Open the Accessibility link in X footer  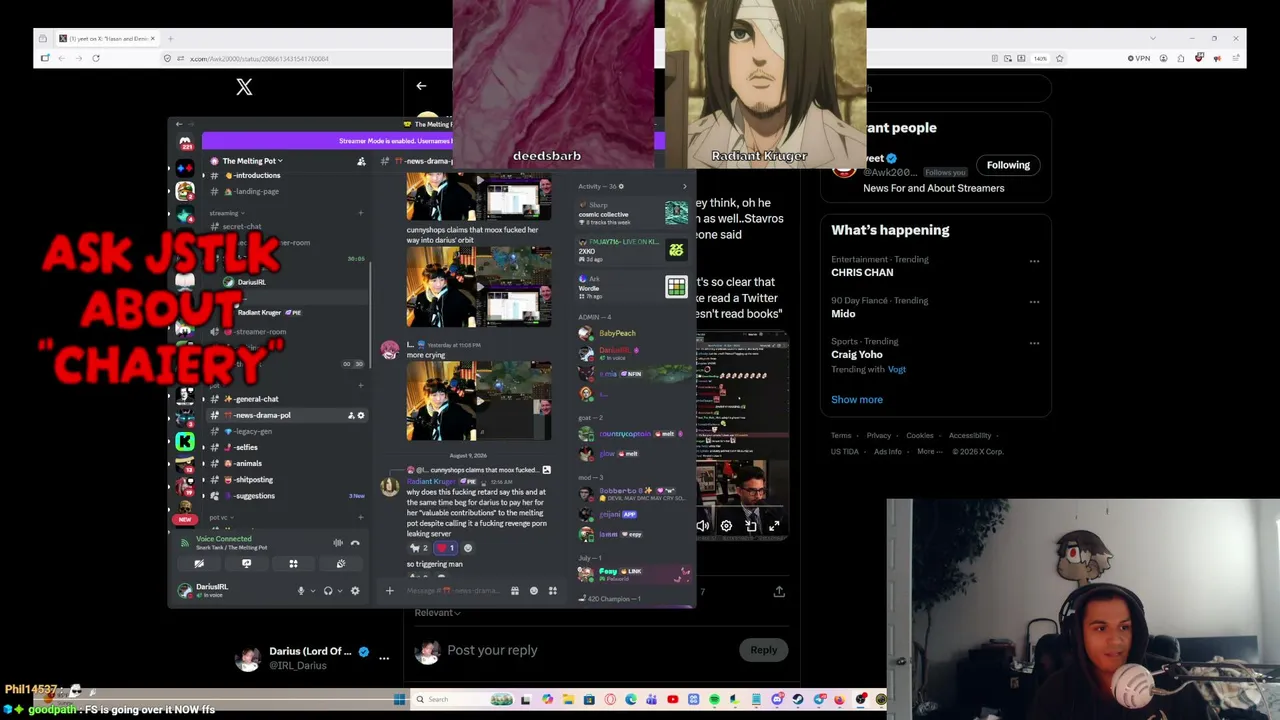tap(970, 435)
